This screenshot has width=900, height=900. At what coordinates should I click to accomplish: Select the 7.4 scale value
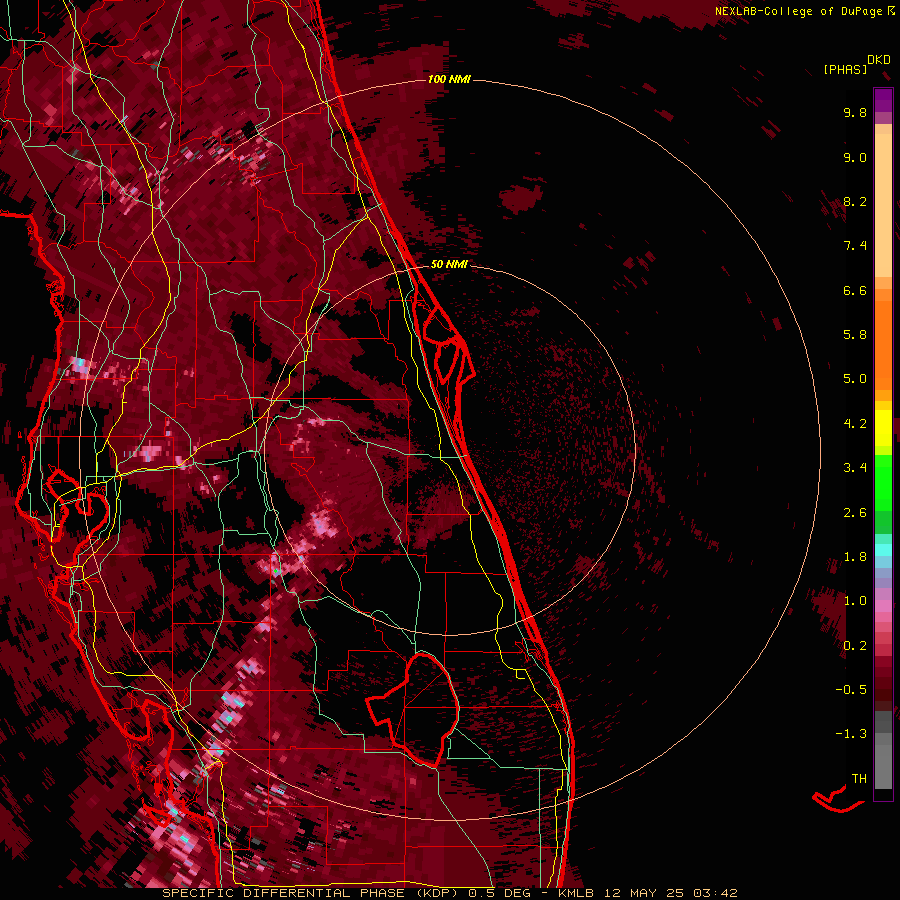[855, 246]
